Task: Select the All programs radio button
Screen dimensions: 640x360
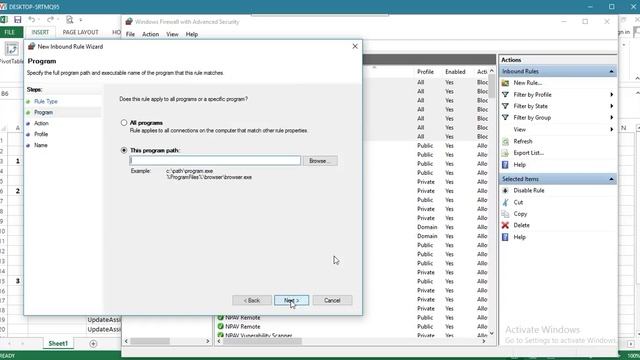Action: (x=124, y=122)
